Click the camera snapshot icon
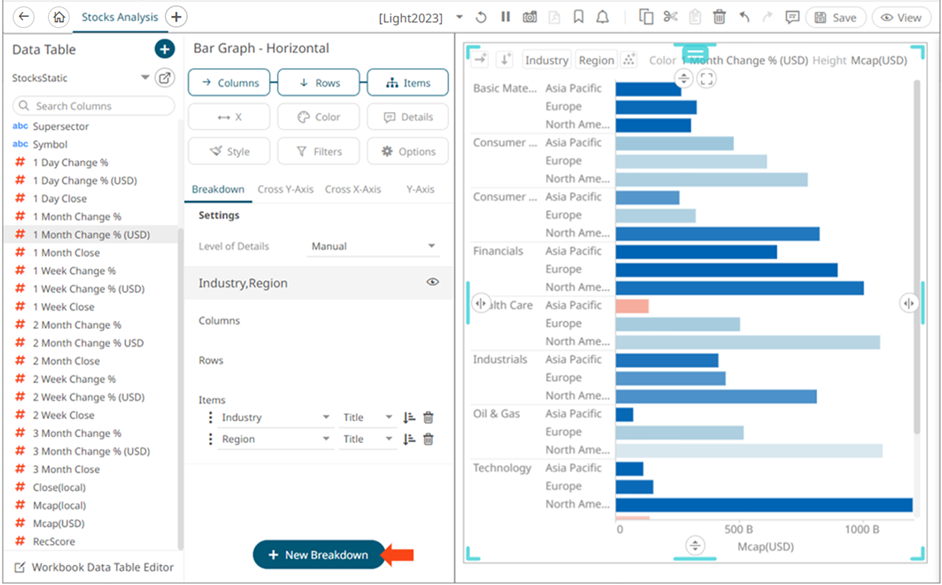The height and width of the screenshot is (585, 942). point(529,17)
